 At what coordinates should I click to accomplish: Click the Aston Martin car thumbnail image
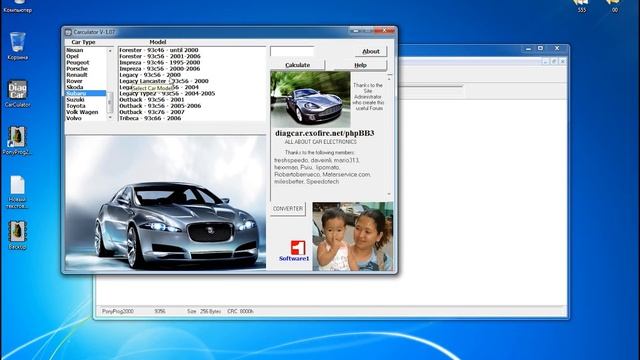[x=310, y=99]
